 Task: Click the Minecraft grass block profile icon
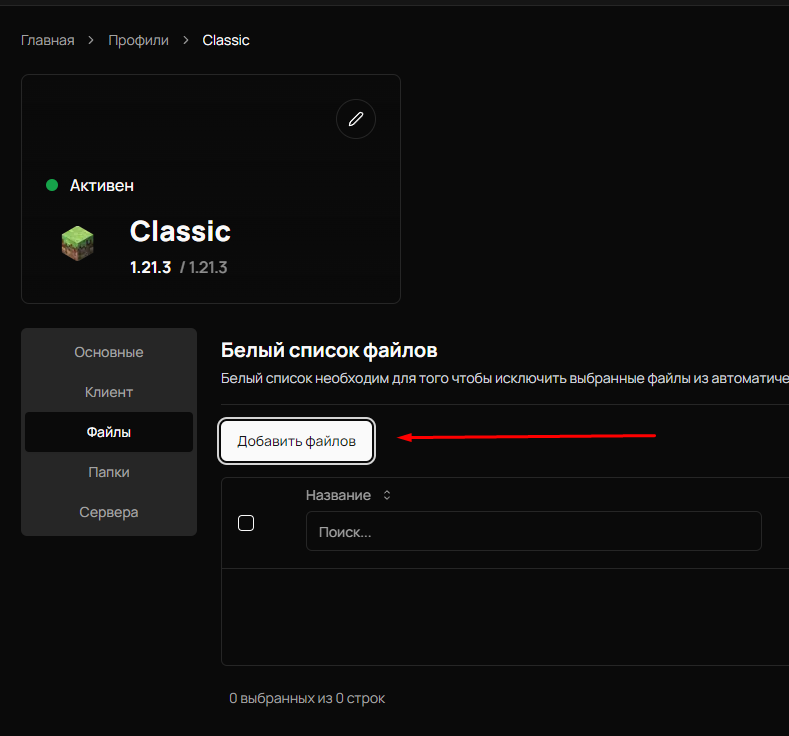coord(77,242)
